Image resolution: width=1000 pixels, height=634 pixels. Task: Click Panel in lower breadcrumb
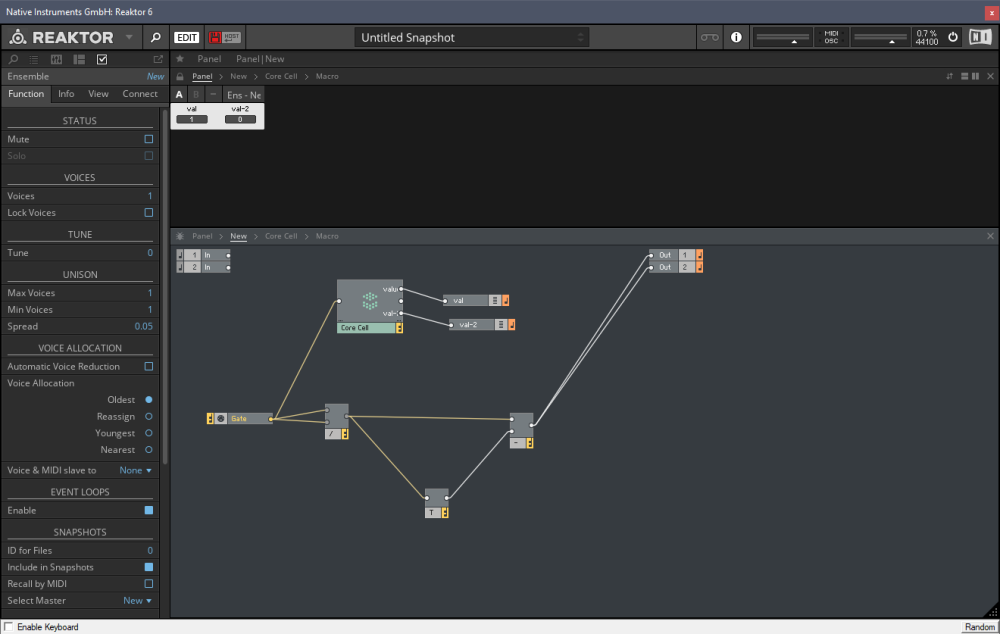tap(202, 236)
